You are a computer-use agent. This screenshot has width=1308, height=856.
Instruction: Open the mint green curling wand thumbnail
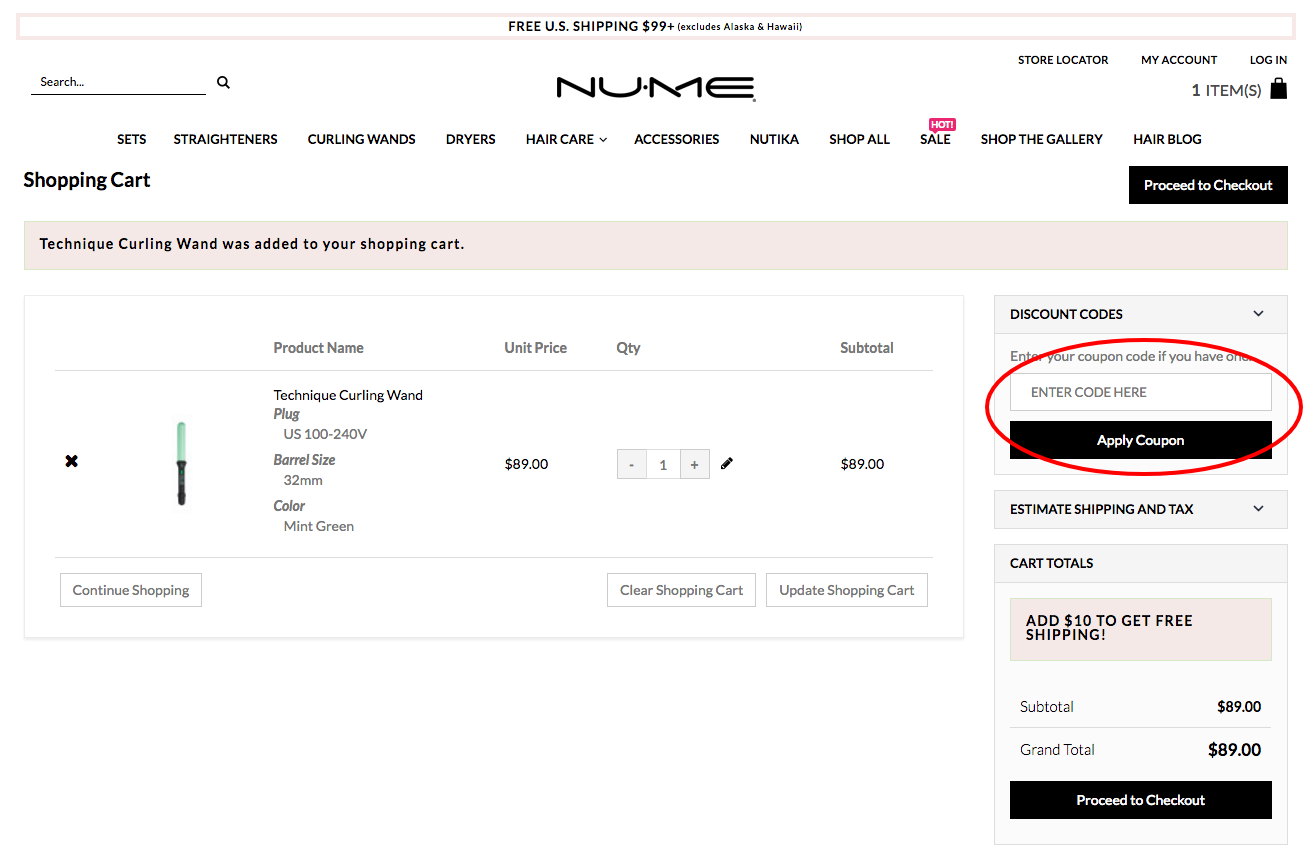(x=181, y=463)
